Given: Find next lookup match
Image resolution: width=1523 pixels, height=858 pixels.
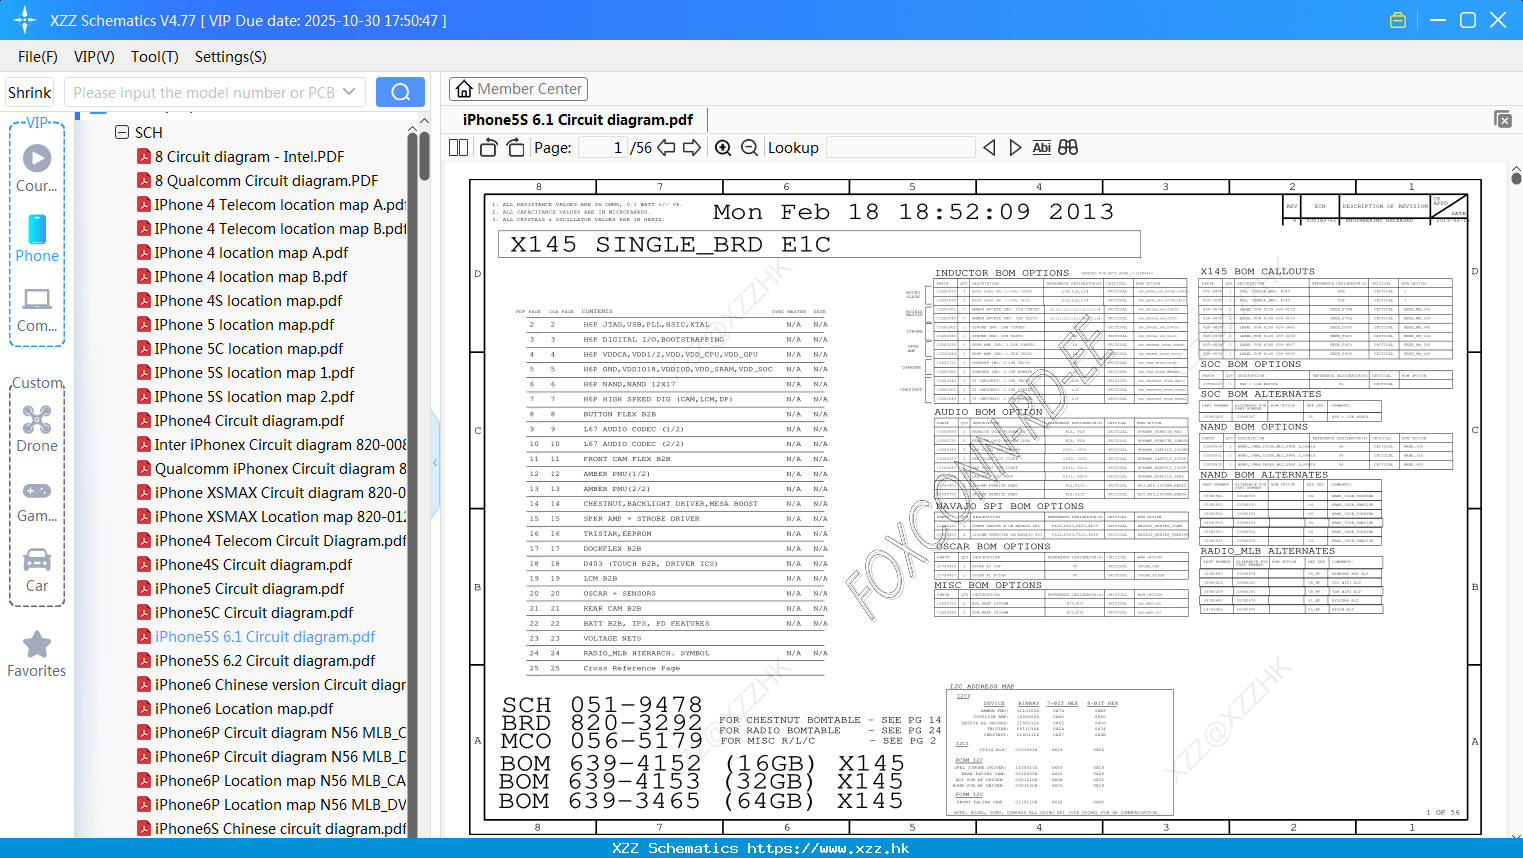Looking at the screenshot, I should [1015, 147].
